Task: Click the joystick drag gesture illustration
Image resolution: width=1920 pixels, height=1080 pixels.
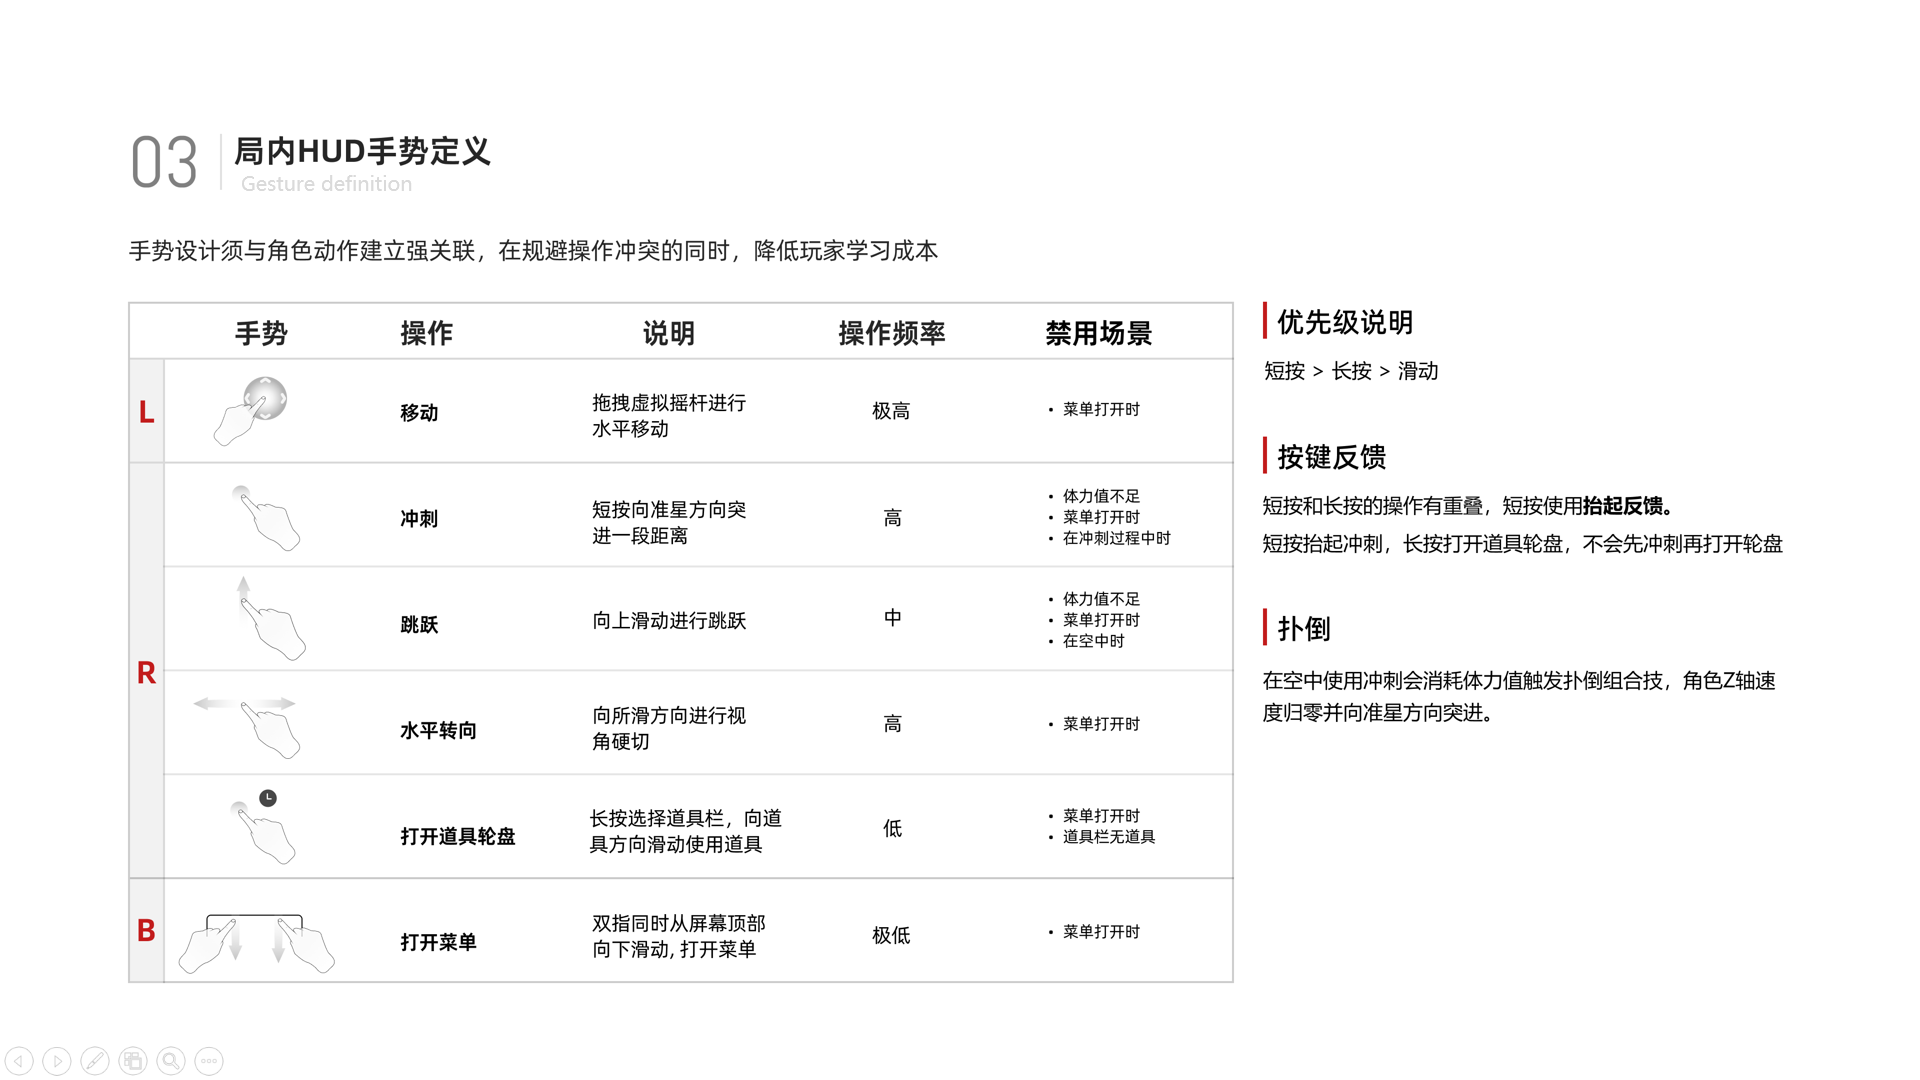Action: (x=251, y=410)
